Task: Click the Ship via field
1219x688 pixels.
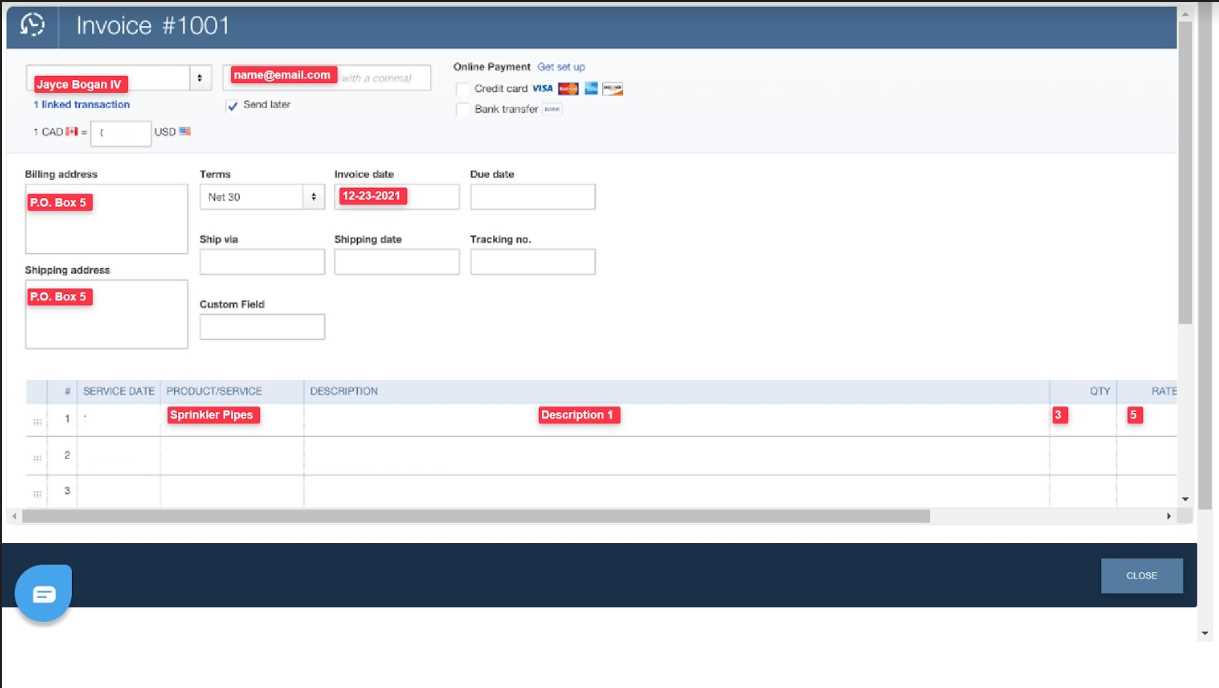Action: click(x=262, y=262)
